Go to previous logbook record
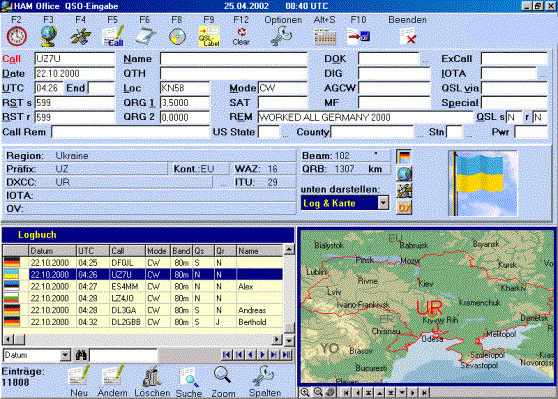Image resolution: width=558 pixels, height=399 pixels. coord(251,355)
